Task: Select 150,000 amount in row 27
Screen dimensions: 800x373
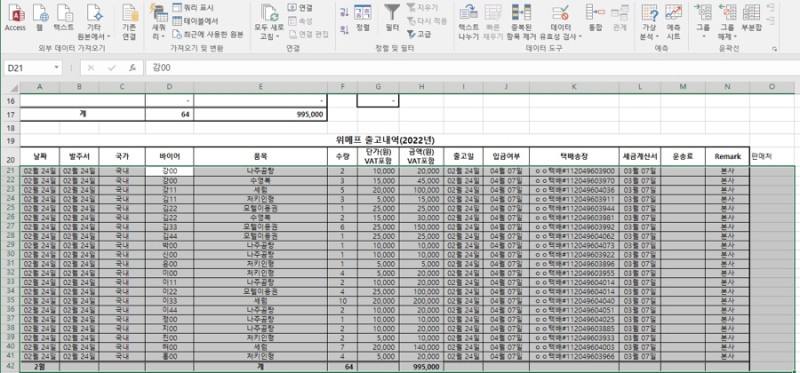Action: pos(420,227)
